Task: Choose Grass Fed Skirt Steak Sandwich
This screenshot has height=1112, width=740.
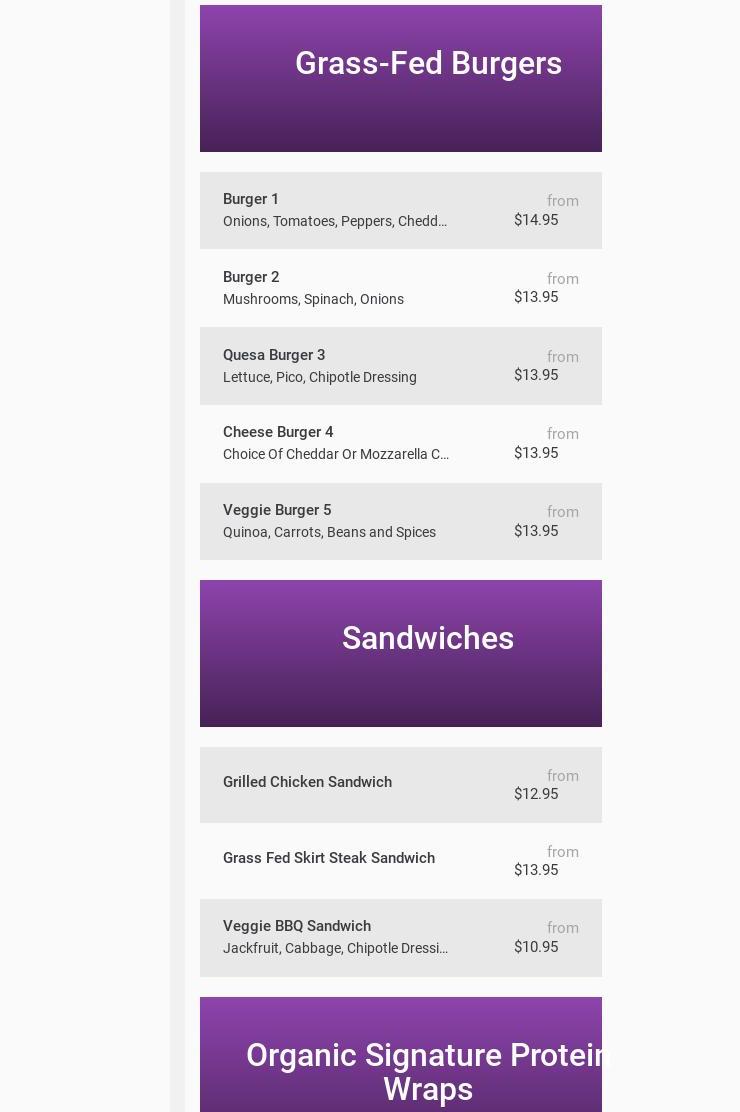Action: (329, 858)
